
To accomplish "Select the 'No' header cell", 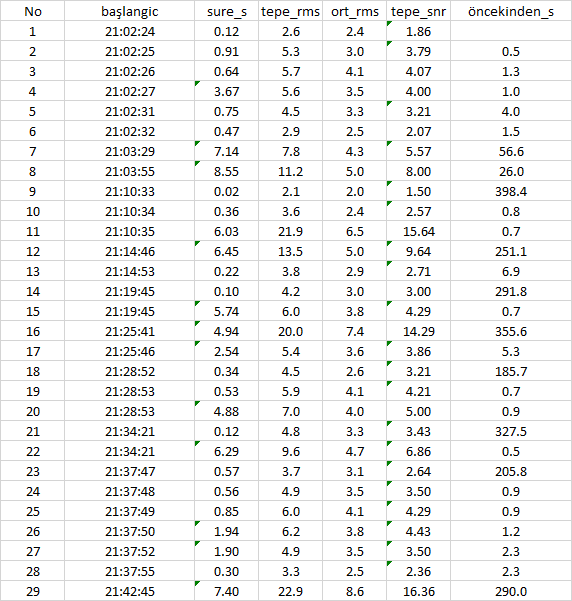I will click(33, 11).
